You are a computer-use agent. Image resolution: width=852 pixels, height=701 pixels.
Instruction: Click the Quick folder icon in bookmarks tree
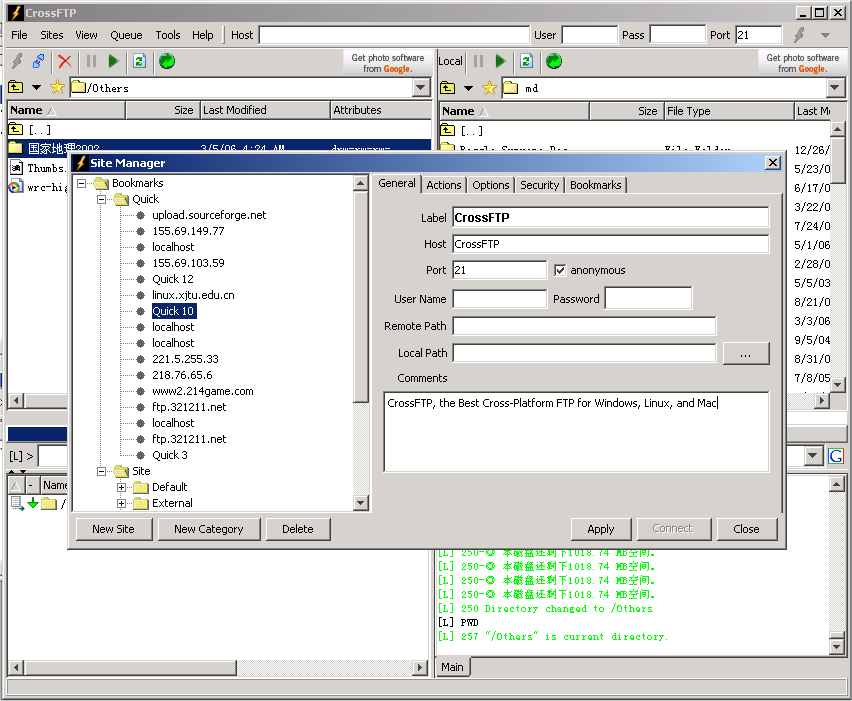pos(121,199)
